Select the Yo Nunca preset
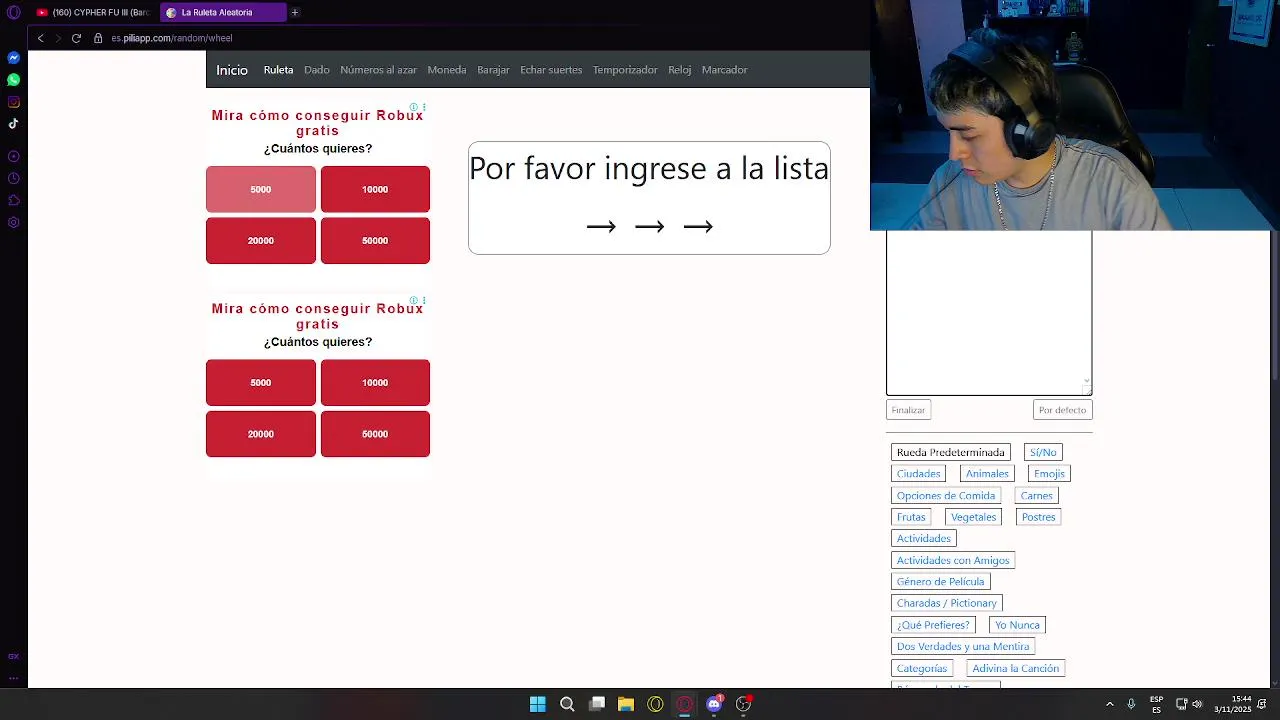1280x720 pixels. pyautogui.click(x=1017, y=625)
